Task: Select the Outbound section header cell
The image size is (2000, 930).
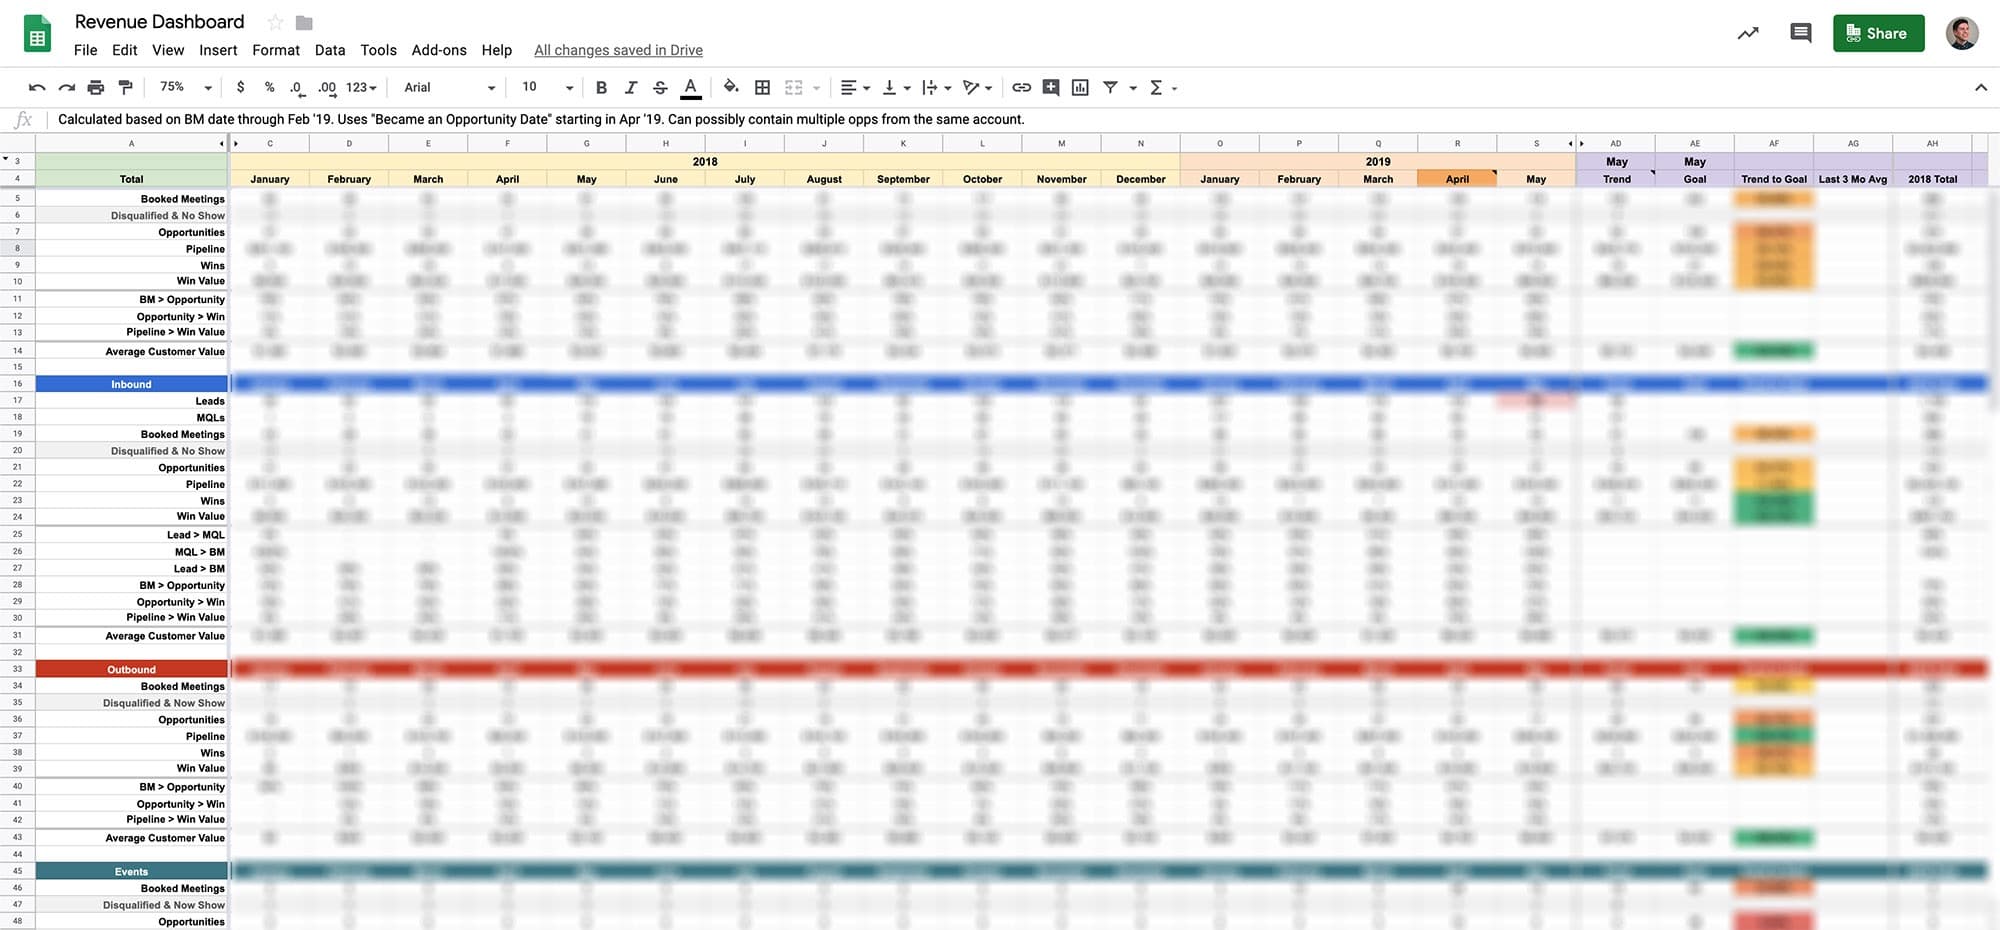Action: coord(131,669)
